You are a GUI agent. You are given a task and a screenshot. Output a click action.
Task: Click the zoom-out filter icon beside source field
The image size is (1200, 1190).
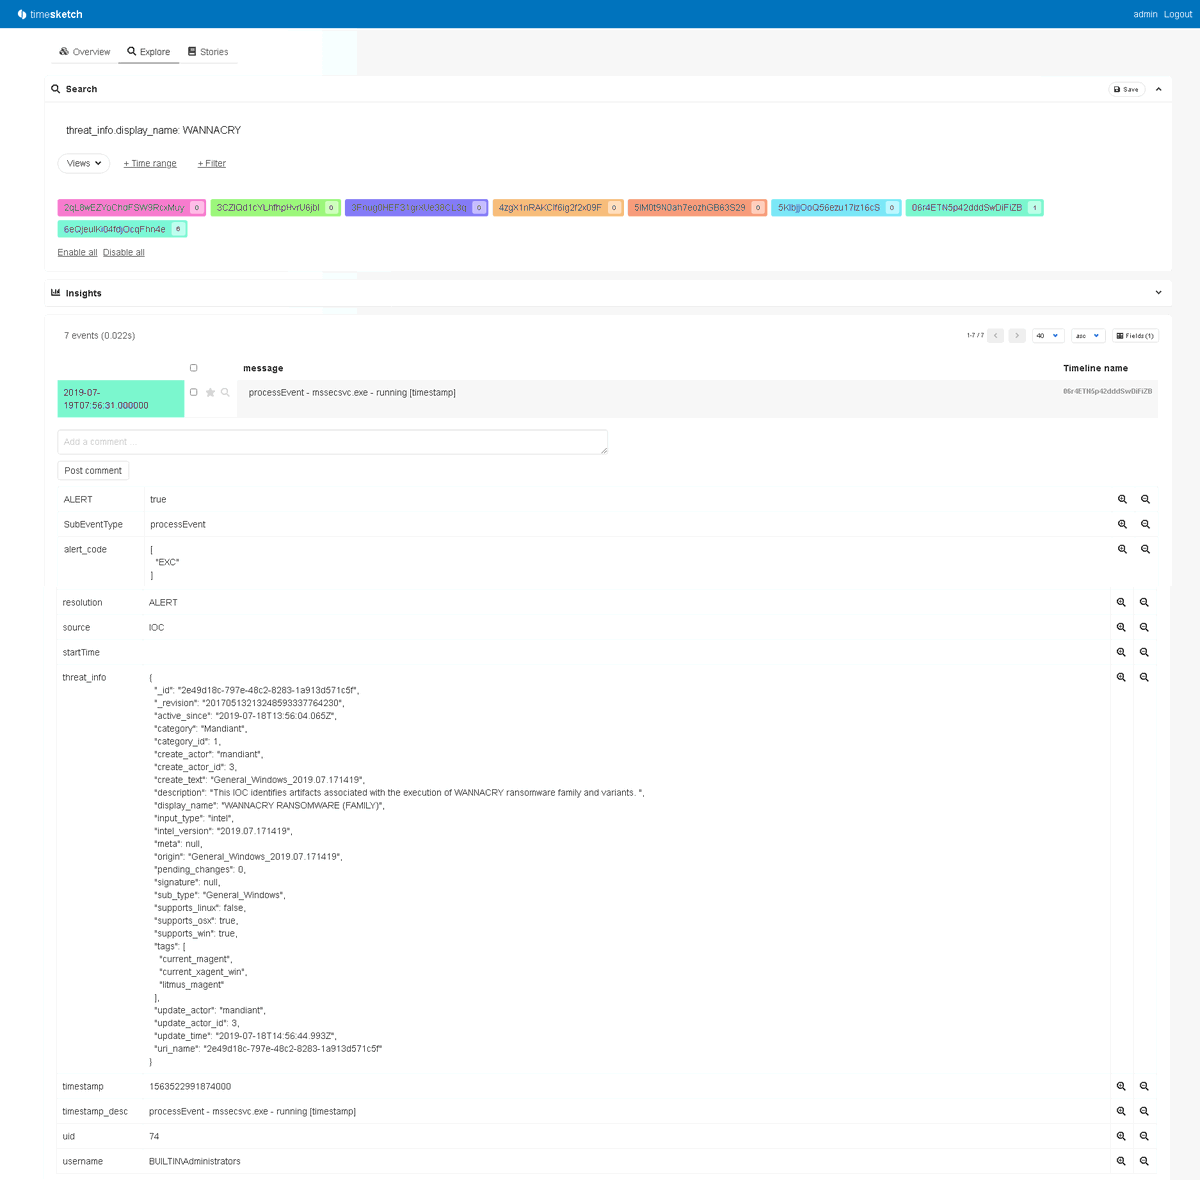(x=1144, y=627)
